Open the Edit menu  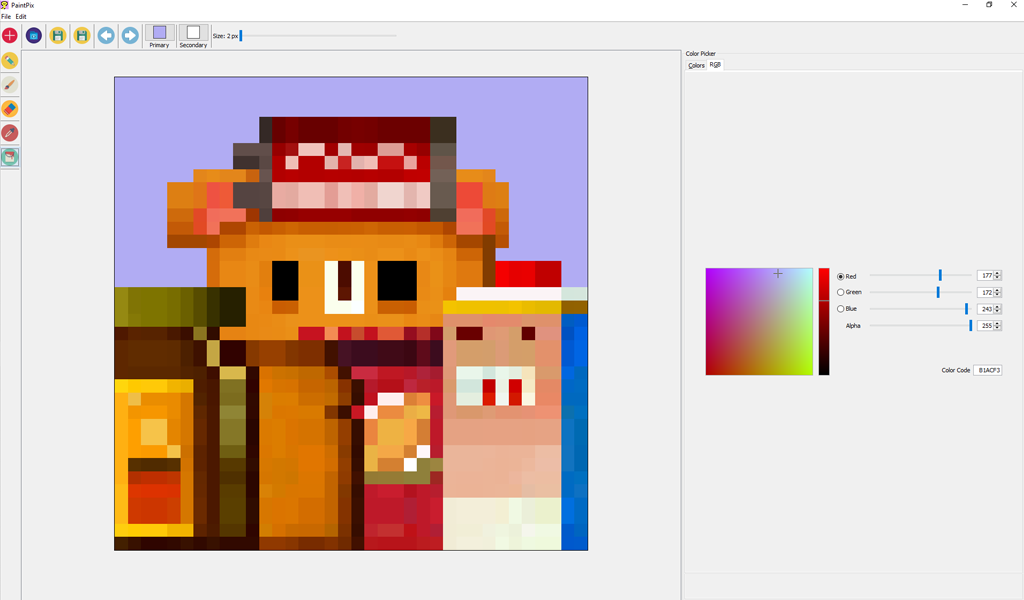[x=21, y=16]
